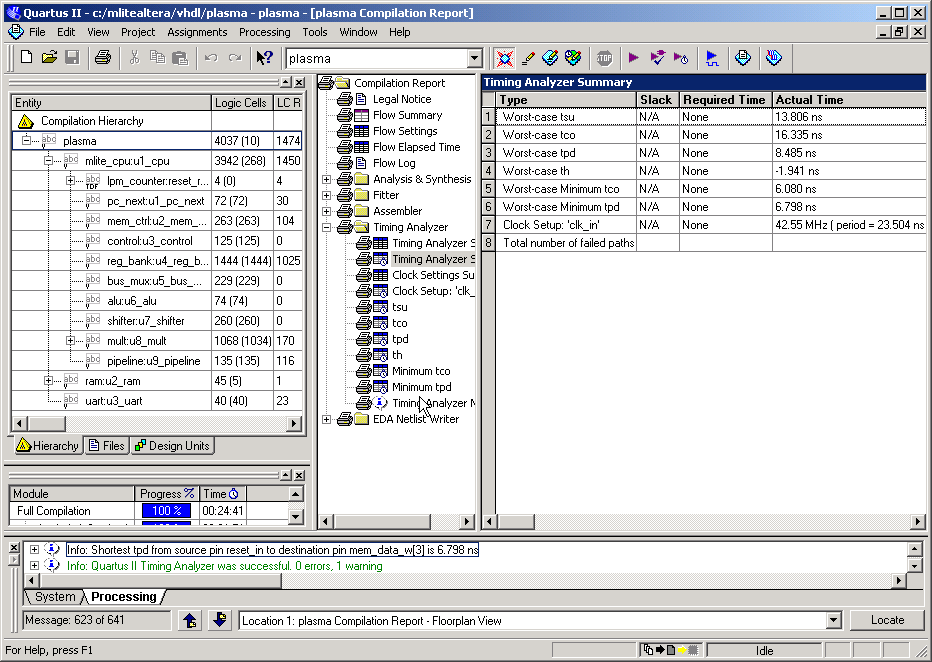Open the Tools menu
Image resolution: width=932 pixels, height=662 pixels.
(314, 32)
